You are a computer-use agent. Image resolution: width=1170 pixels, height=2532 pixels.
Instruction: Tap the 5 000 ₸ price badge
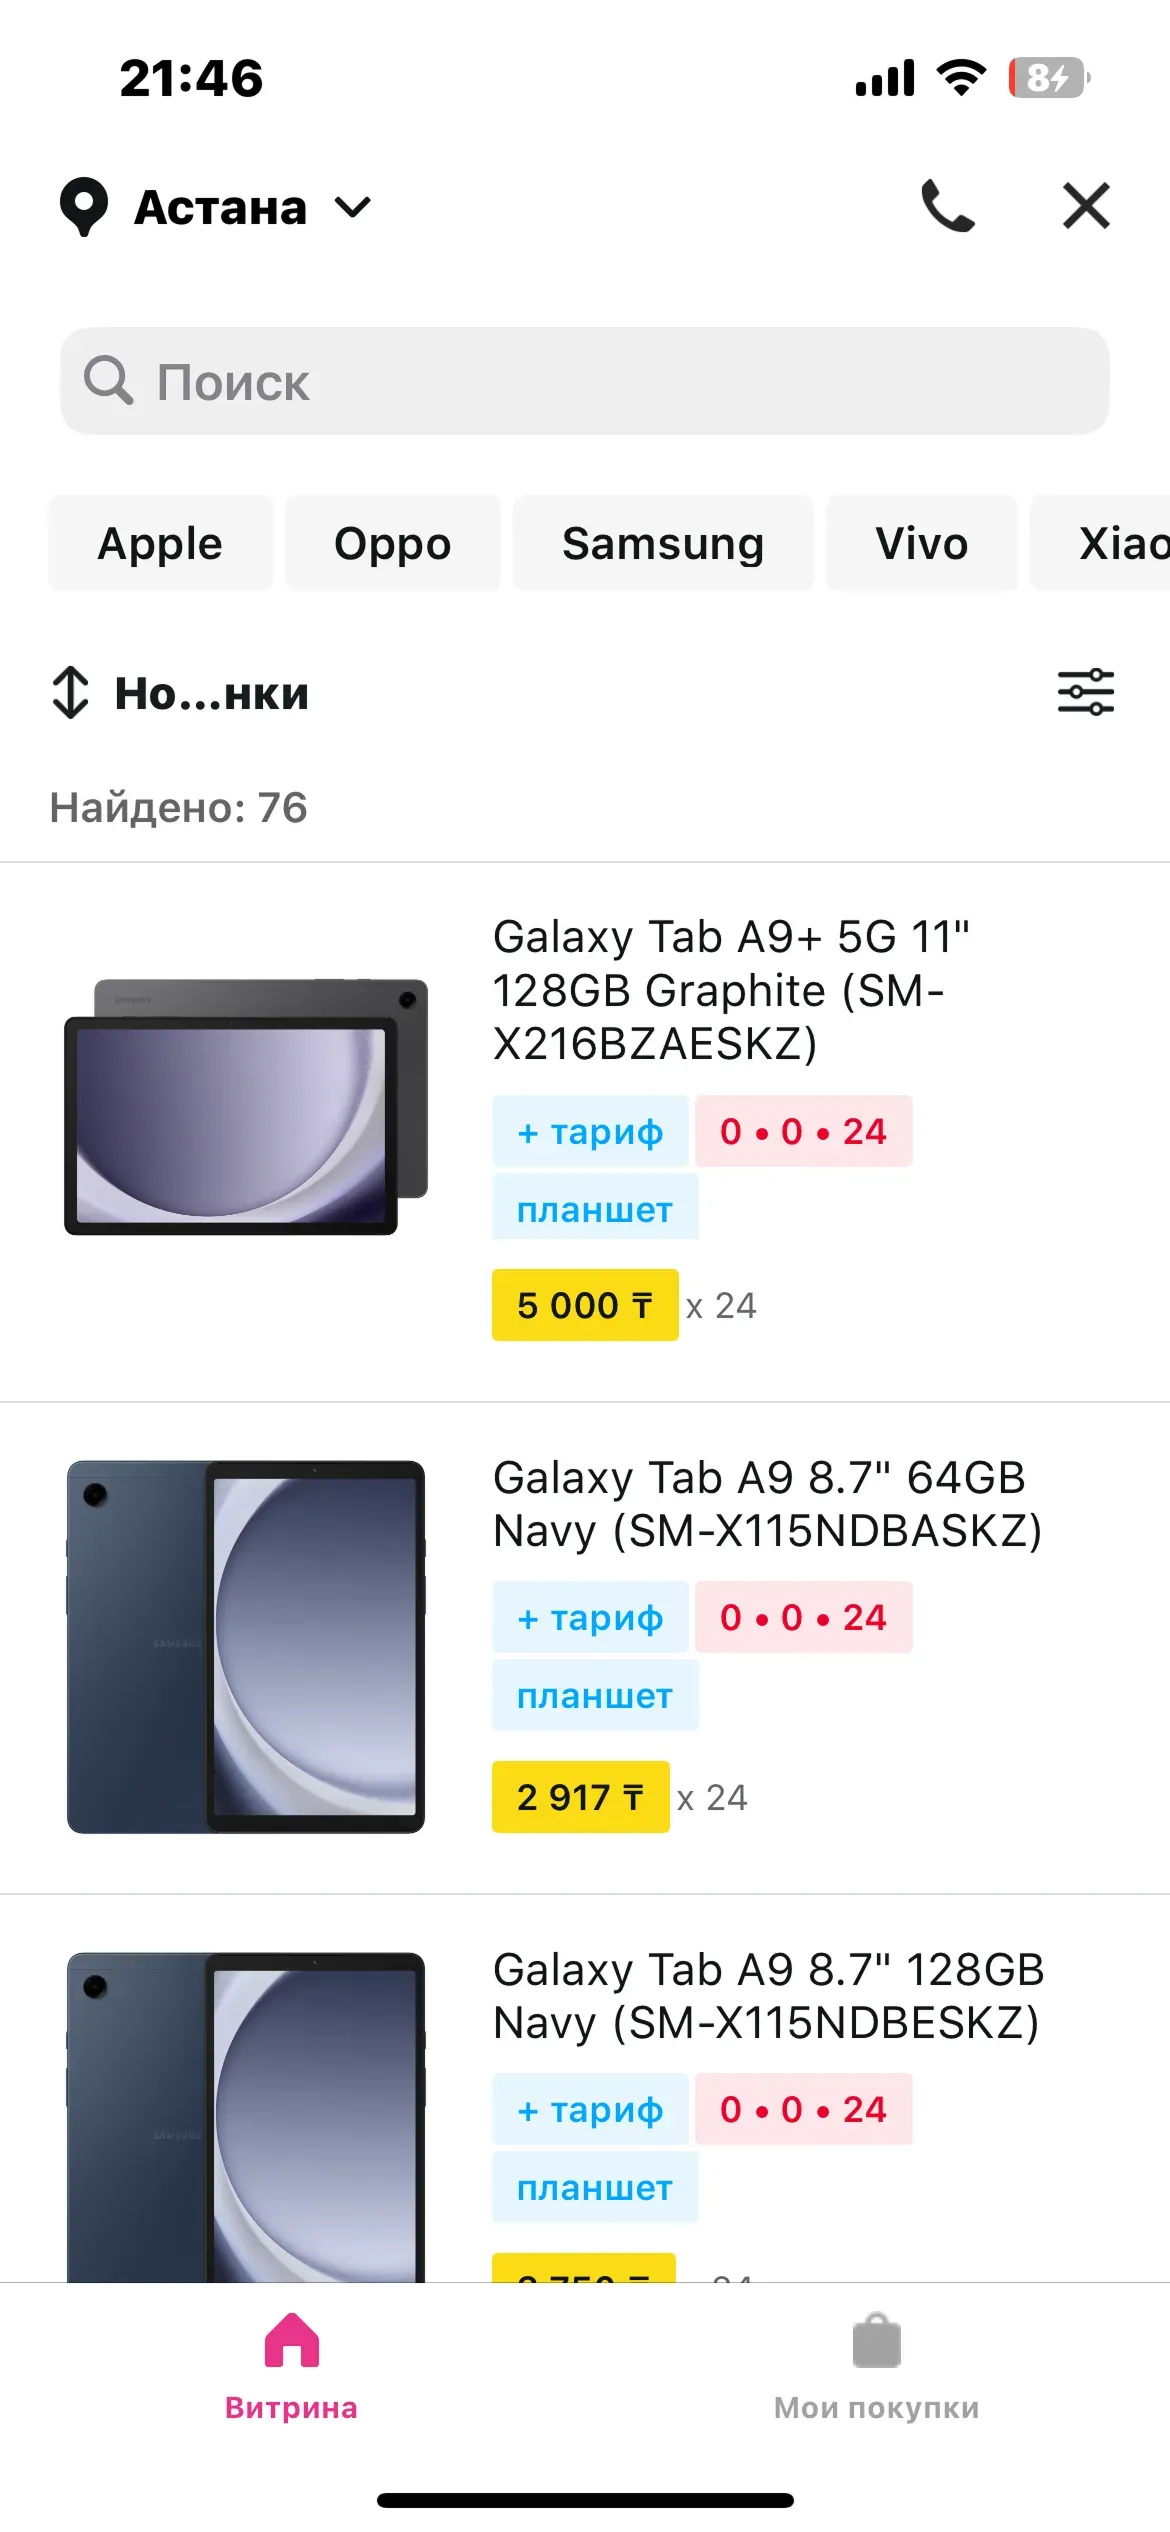[x=585, y=1305]
